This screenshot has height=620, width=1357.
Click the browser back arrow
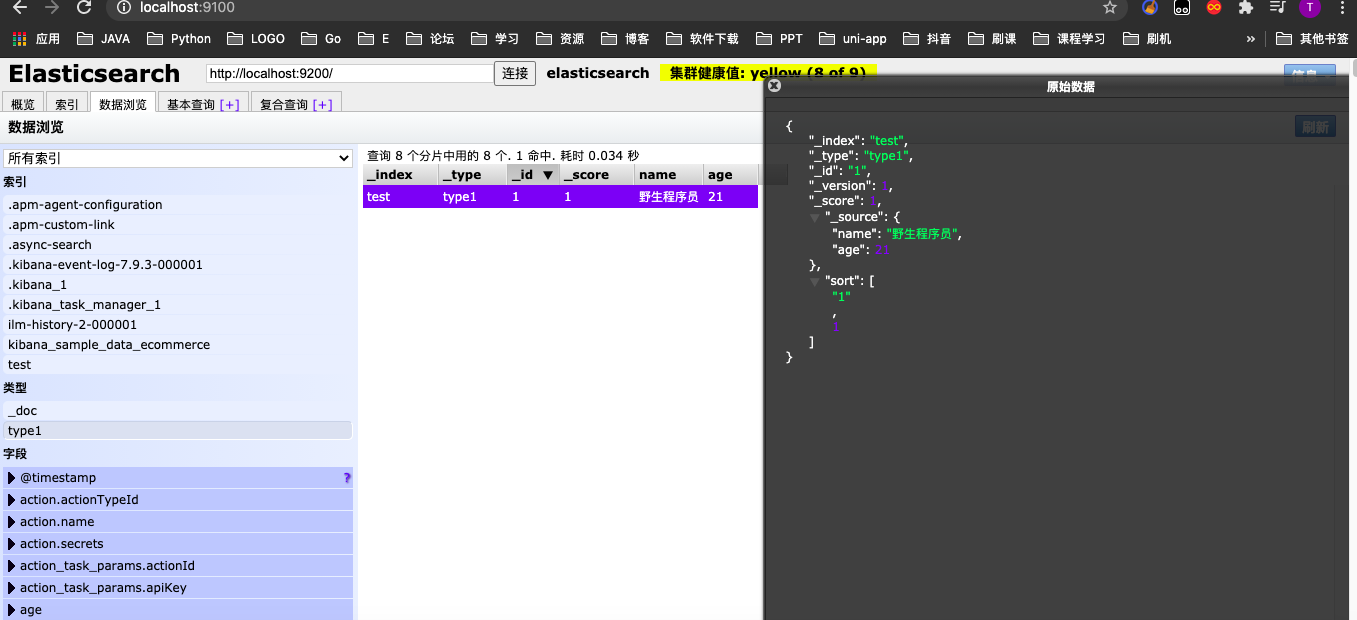(x=20, y=8)
